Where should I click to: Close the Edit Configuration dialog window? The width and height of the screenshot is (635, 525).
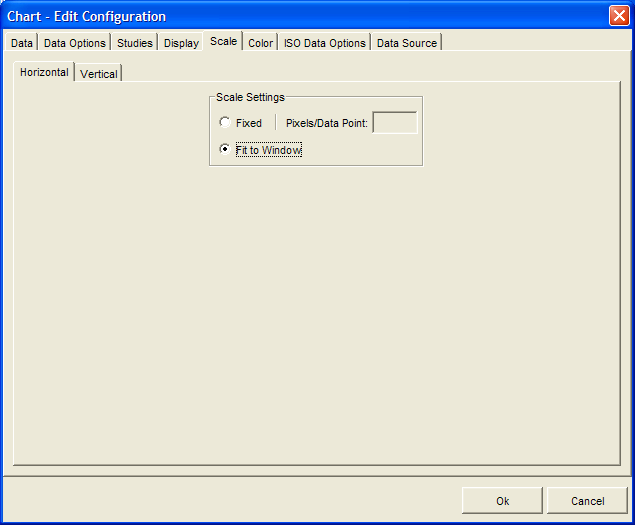618,16
